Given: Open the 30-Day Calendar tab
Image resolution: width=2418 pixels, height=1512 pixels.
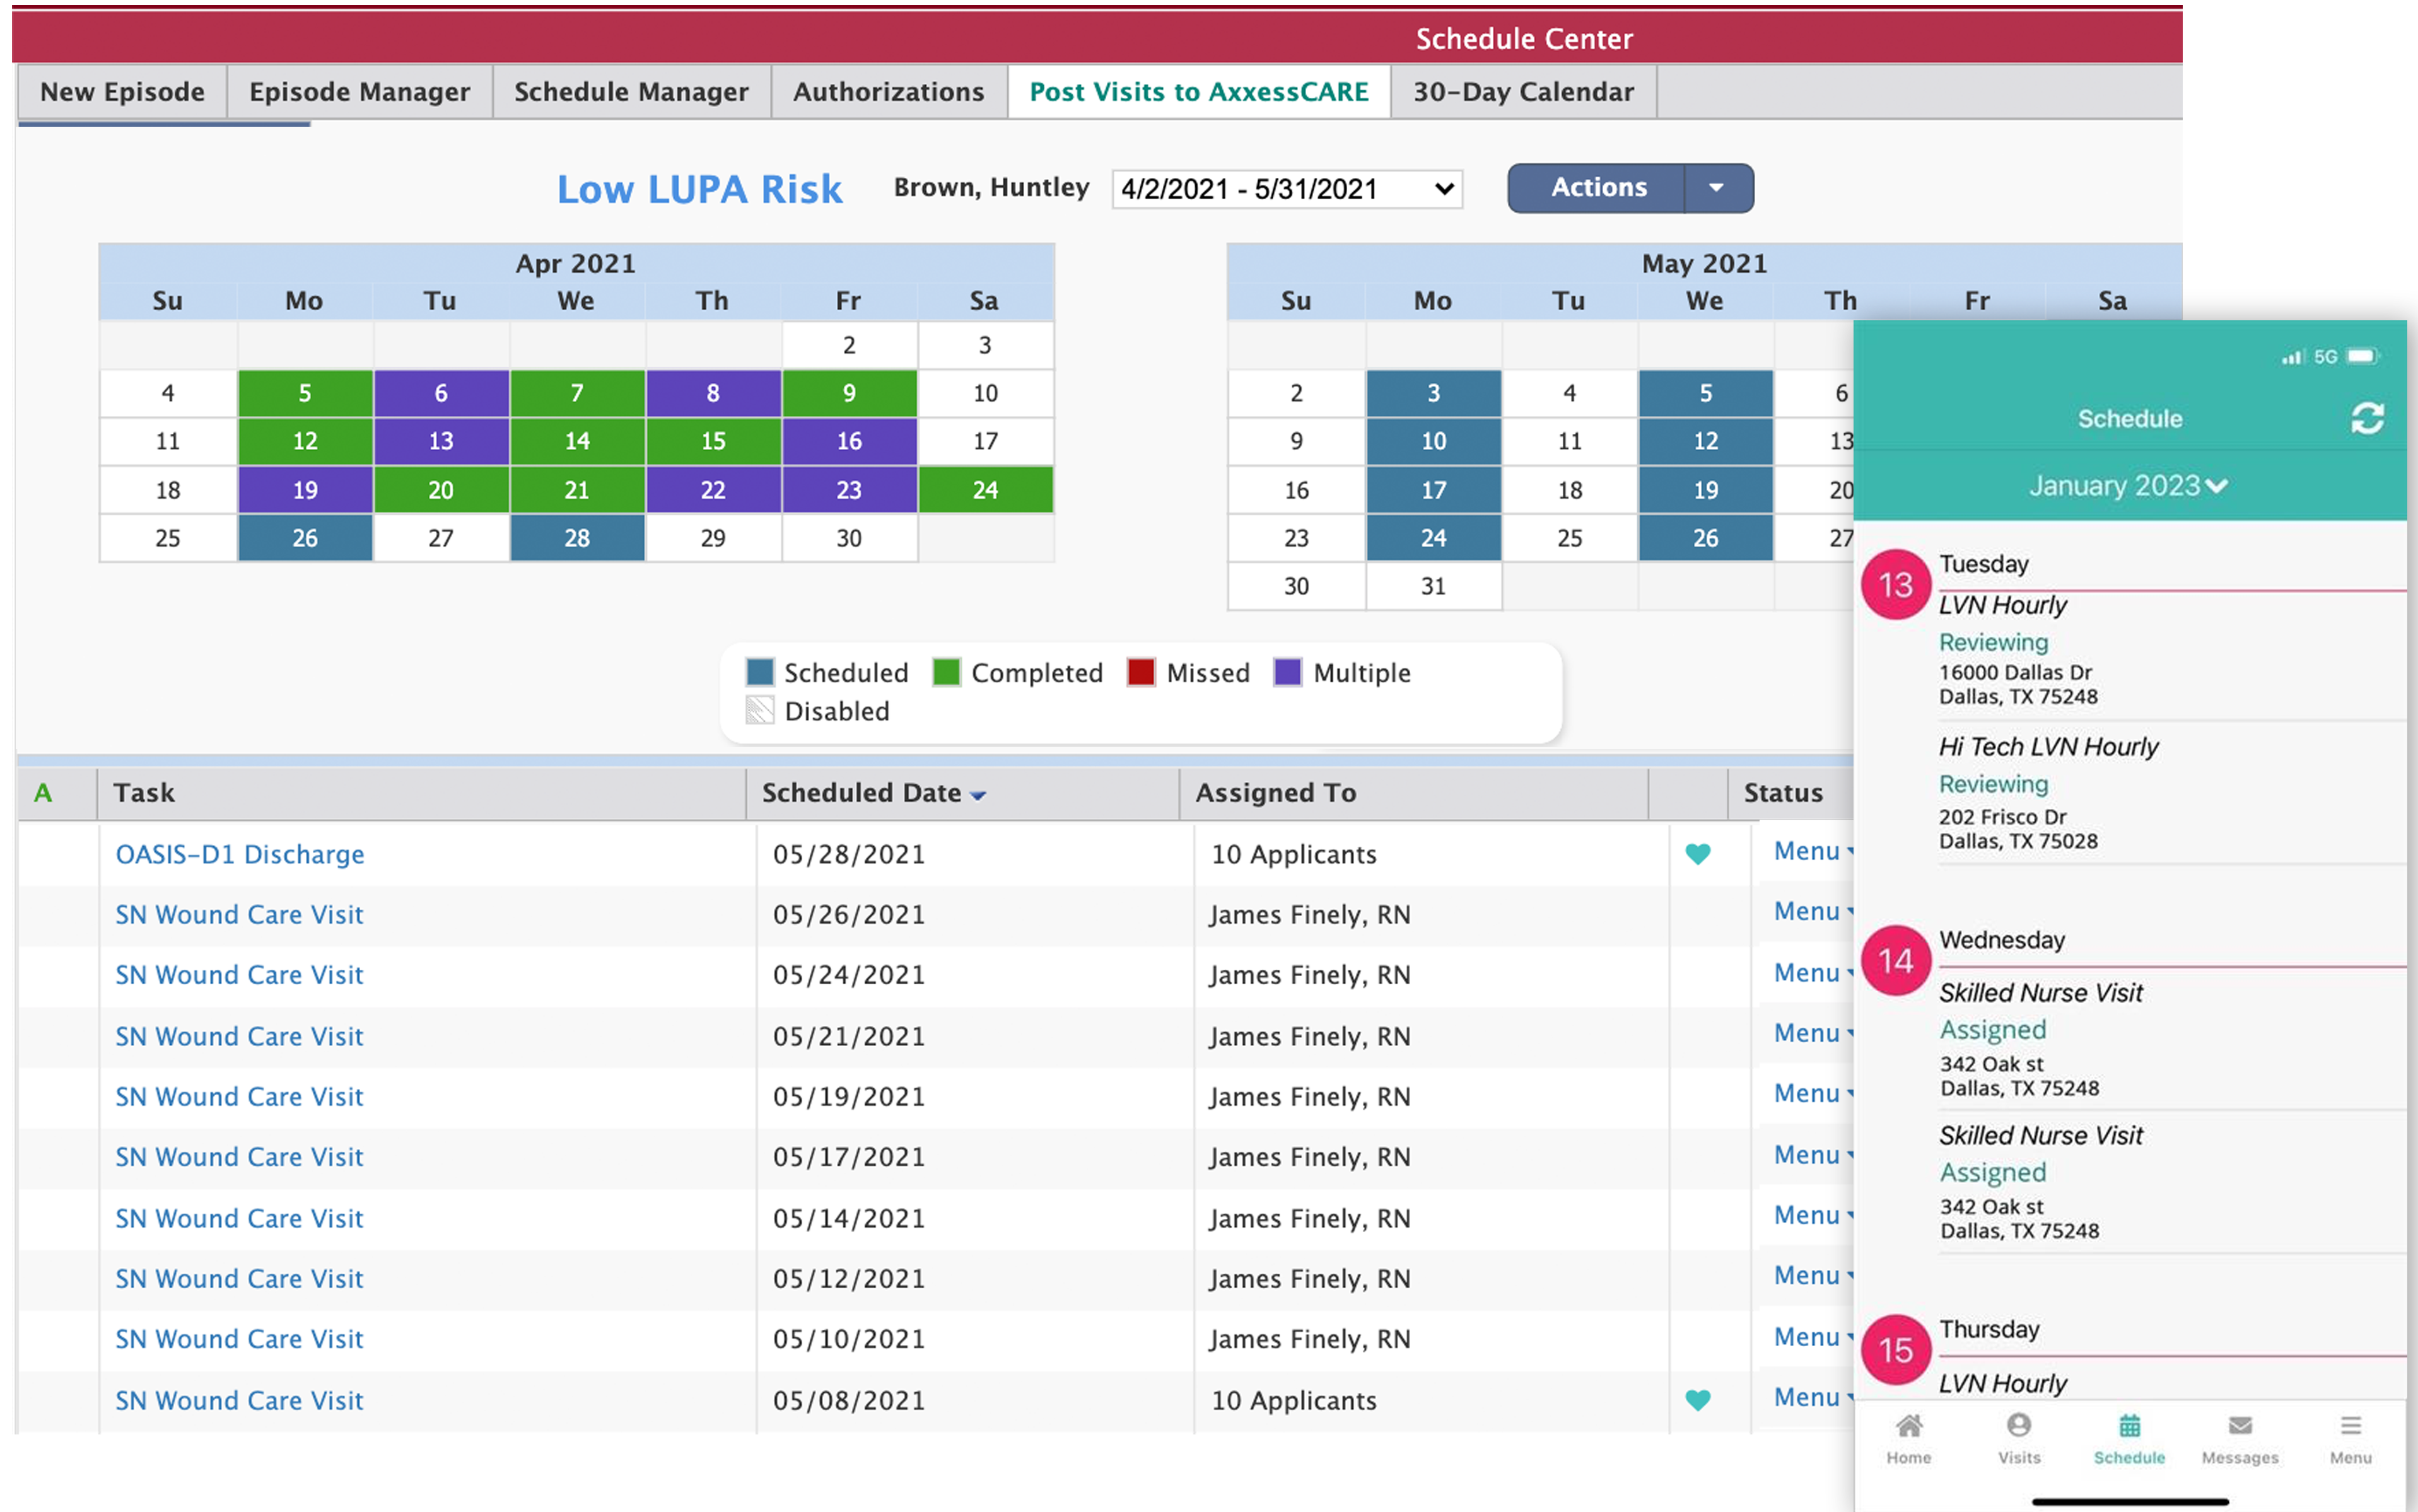Looking at the screenshot, I should point(1523,92).
